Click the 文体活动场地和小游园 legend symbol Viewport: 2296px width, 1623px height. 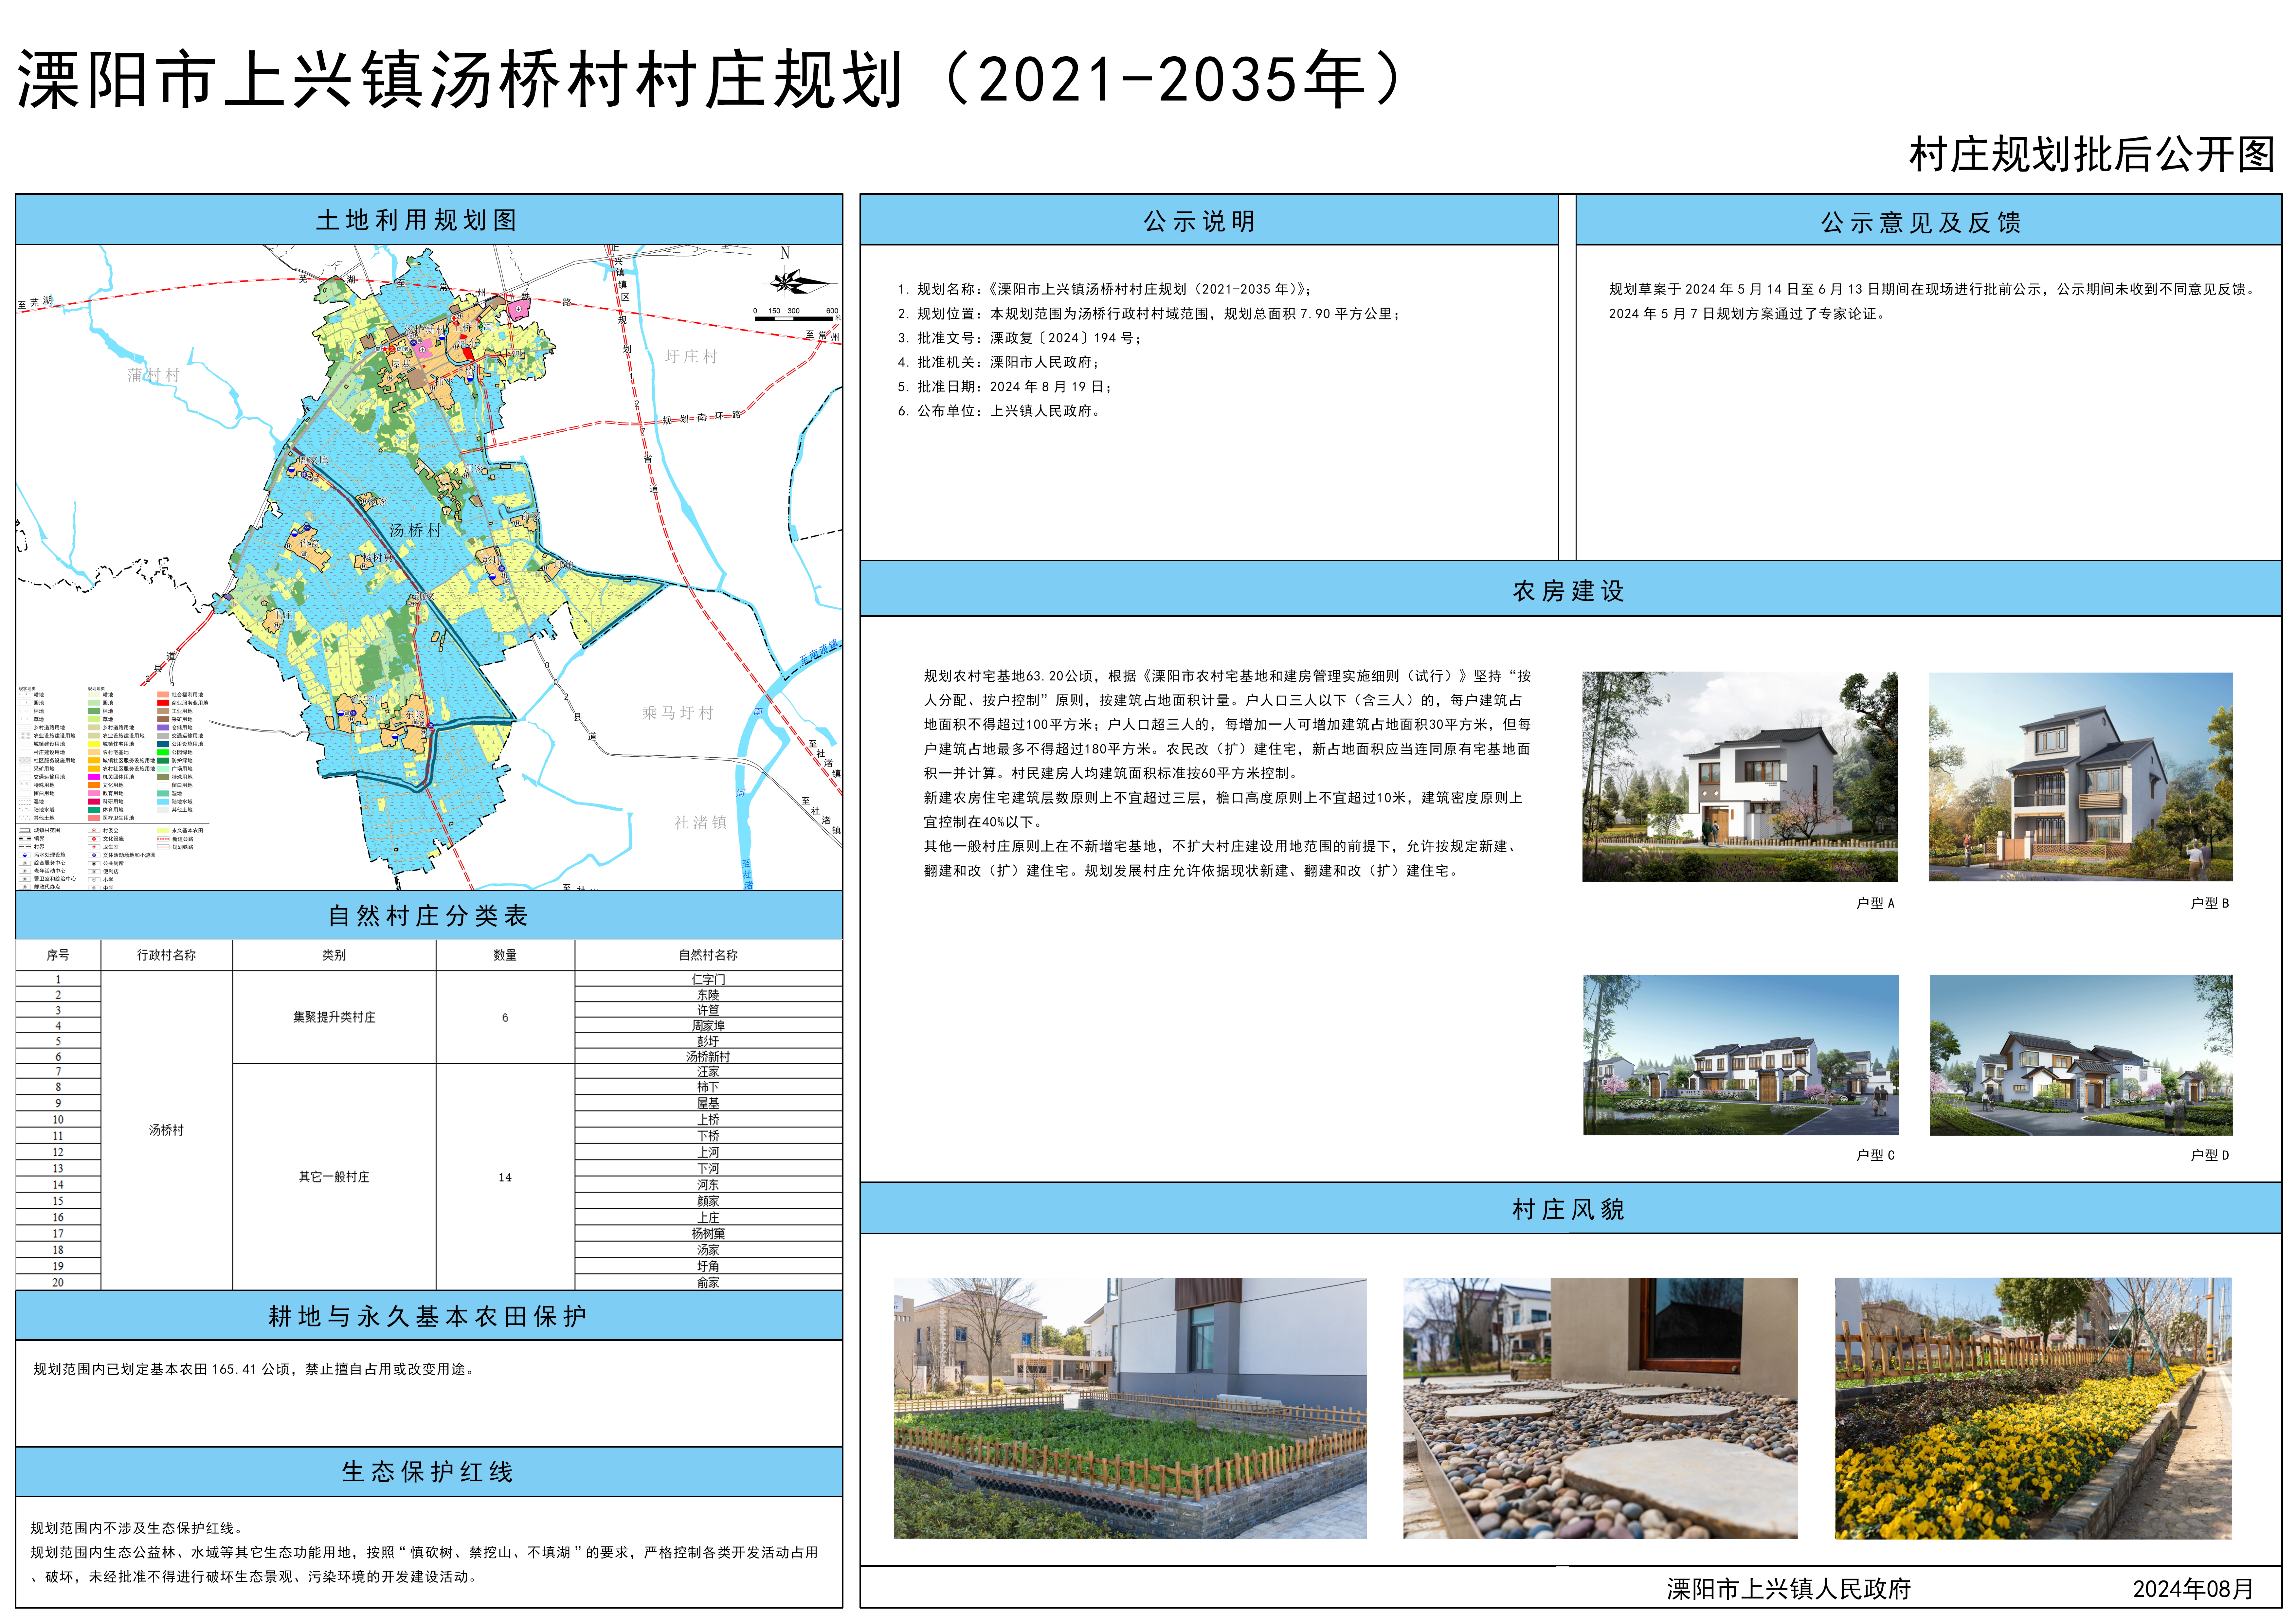coord(94,855)
